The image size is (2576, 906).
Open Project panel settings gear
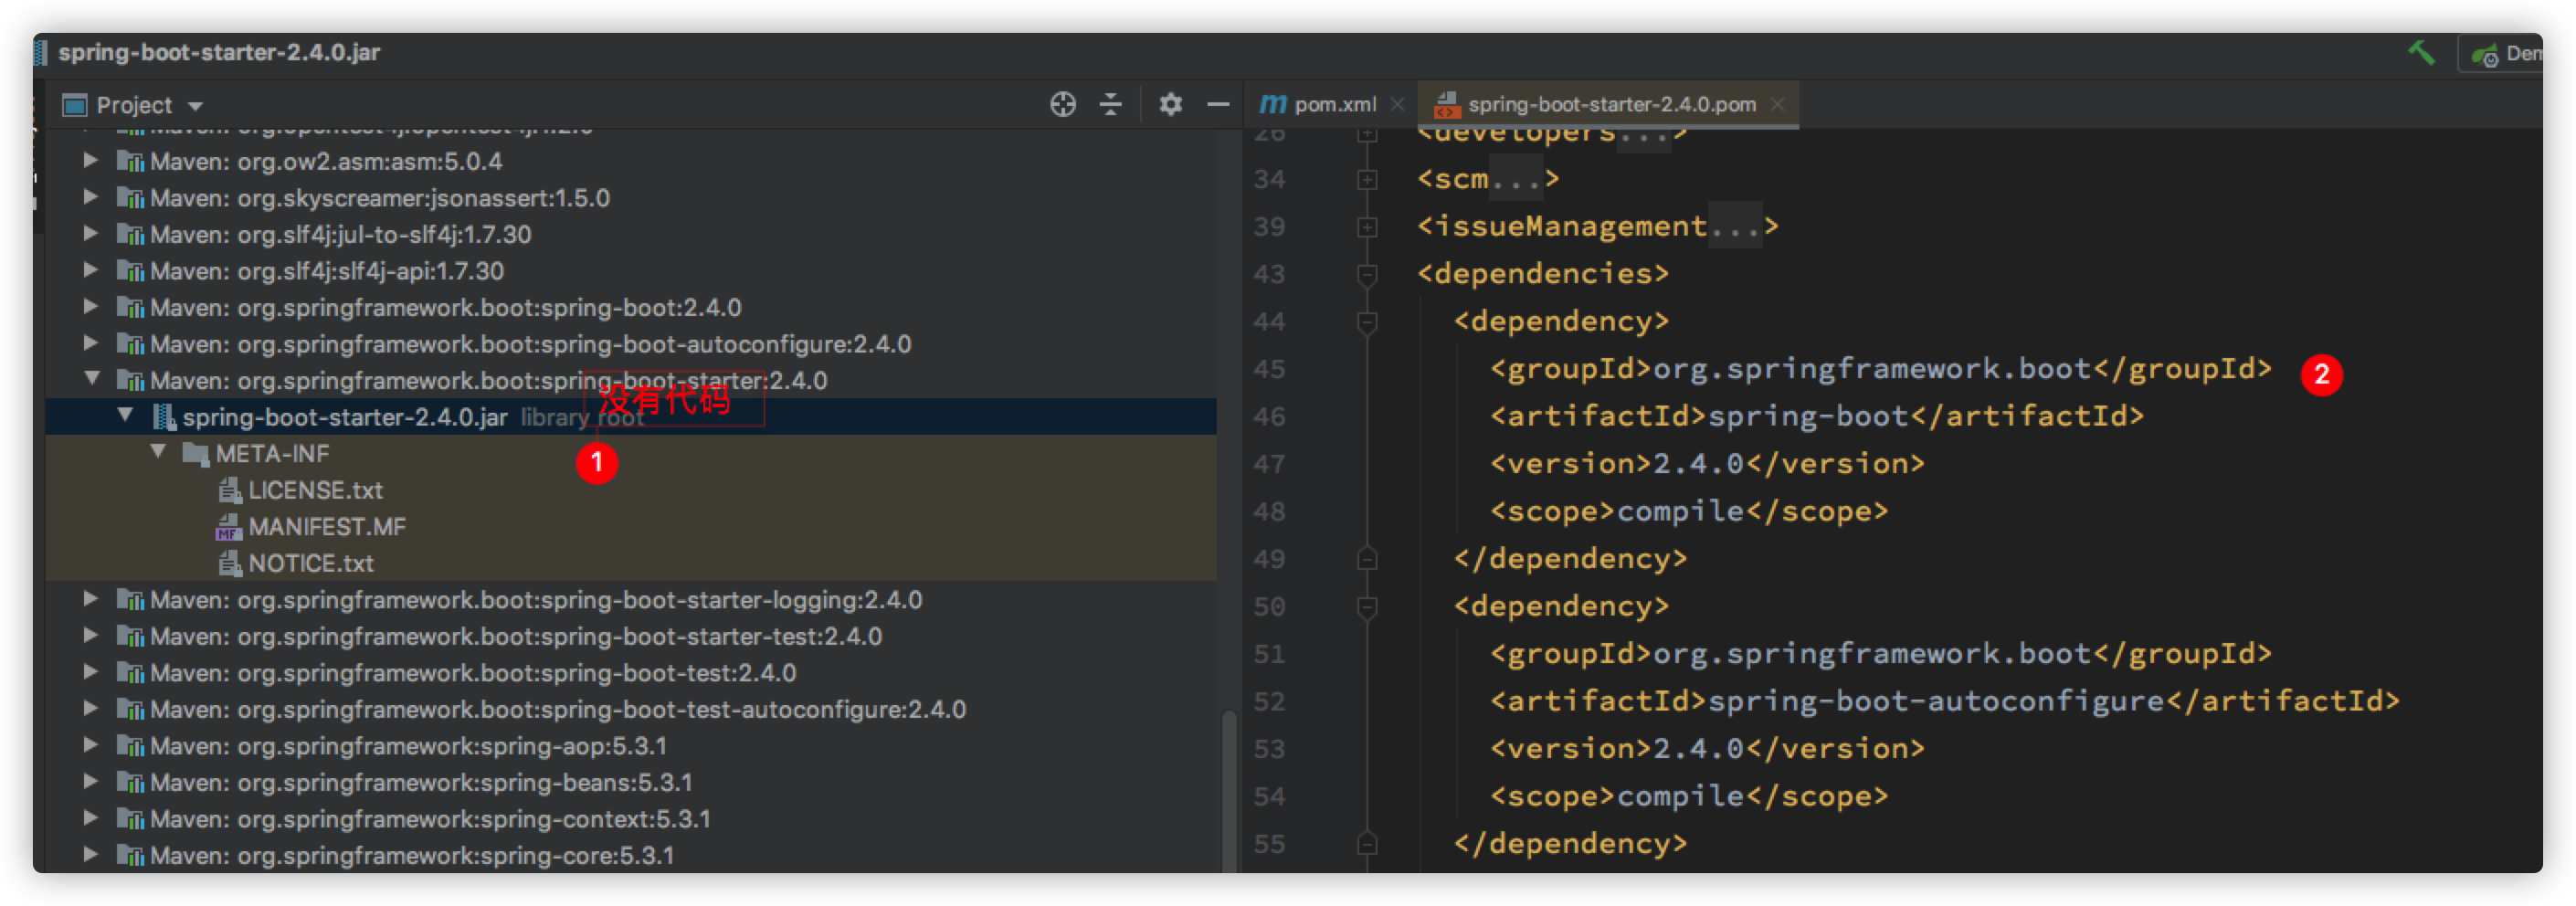point(1170,104)
